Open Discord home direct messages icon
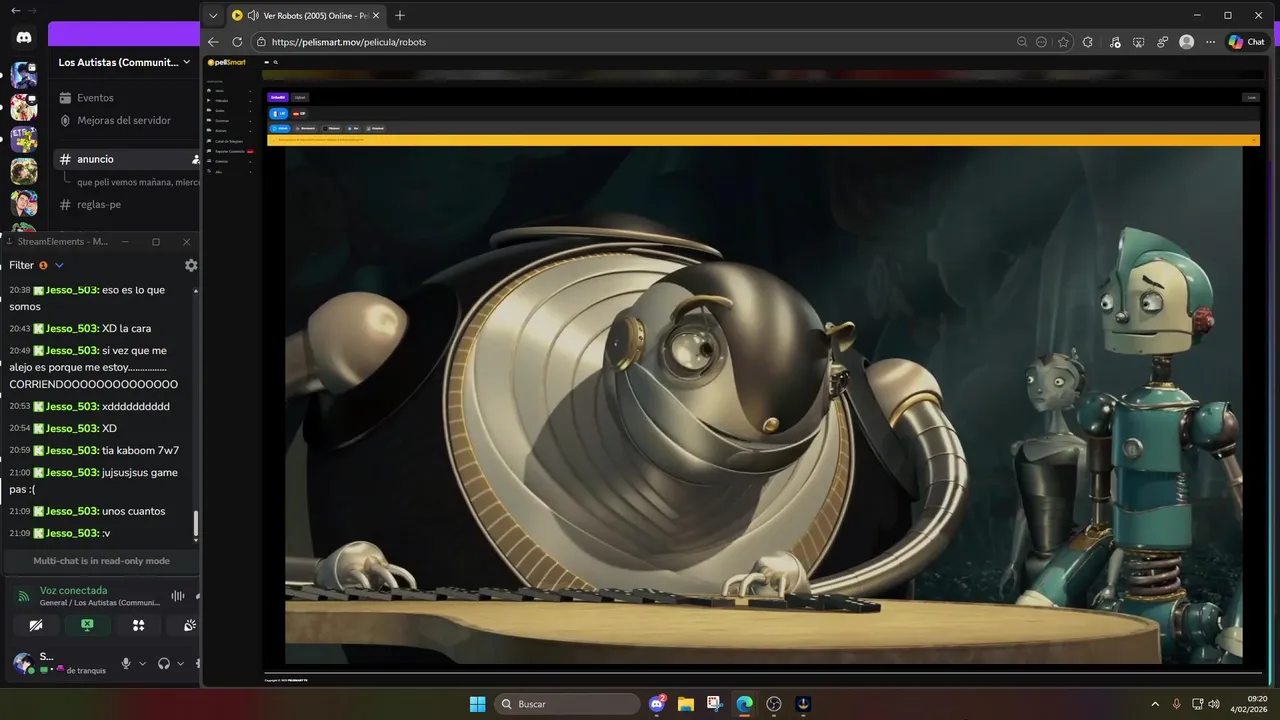 click(24, 37)
